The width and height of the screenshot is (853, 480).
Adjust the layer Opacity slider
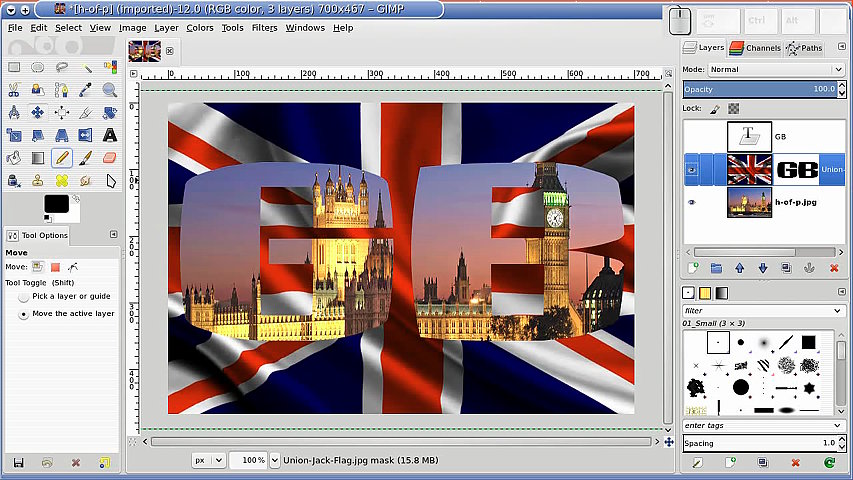759,89
